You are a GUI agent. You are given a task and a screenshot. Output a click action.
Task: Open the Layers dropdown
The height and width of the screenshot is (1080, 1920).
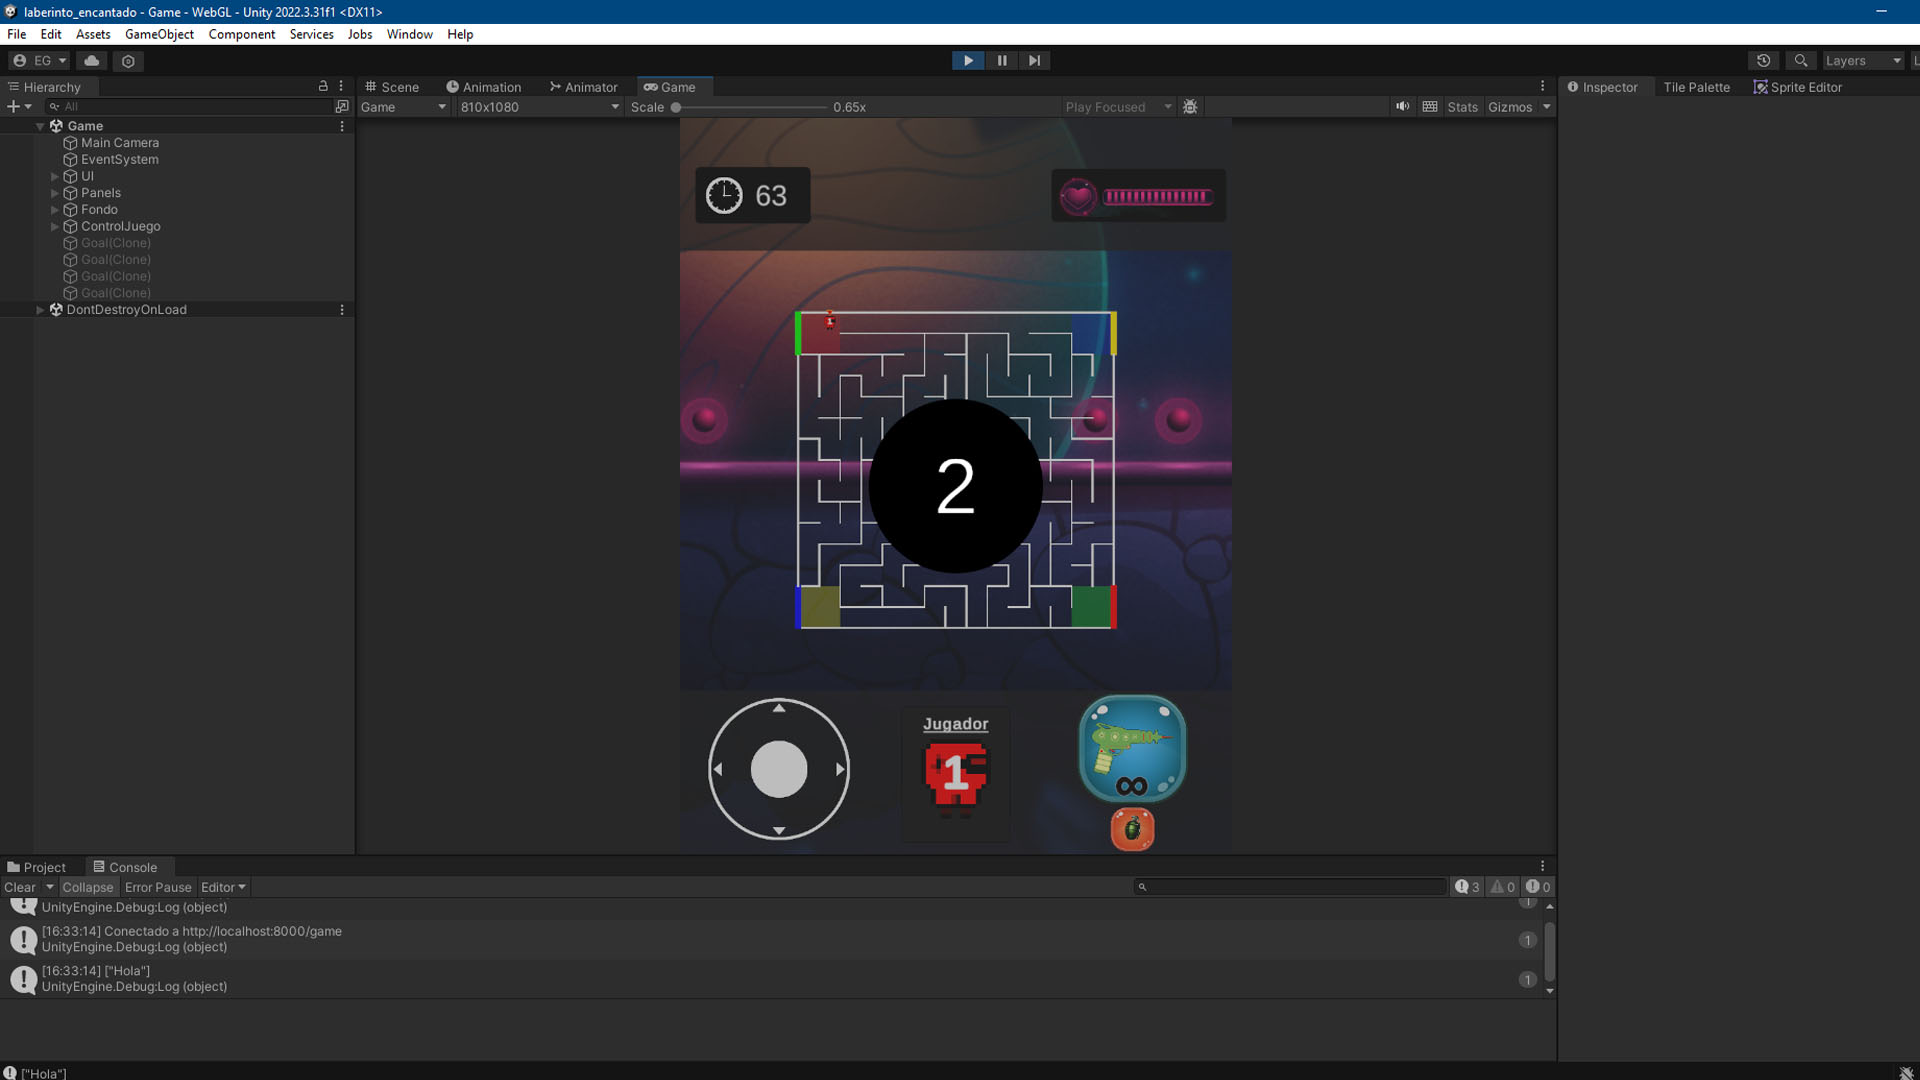tap(1862, 61)
